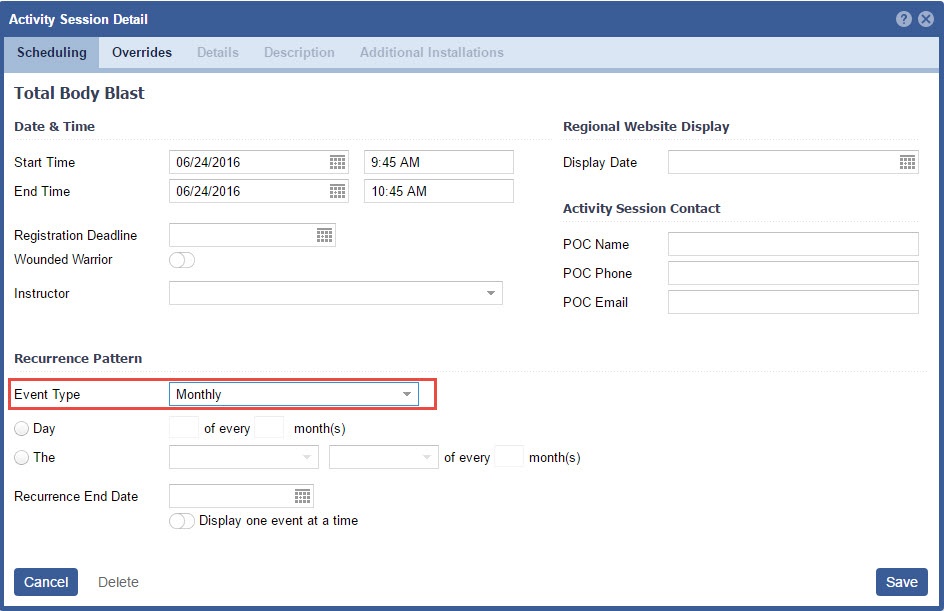Open the End Time calendar picker
The image size is (944, 611).
pos(337,191)
